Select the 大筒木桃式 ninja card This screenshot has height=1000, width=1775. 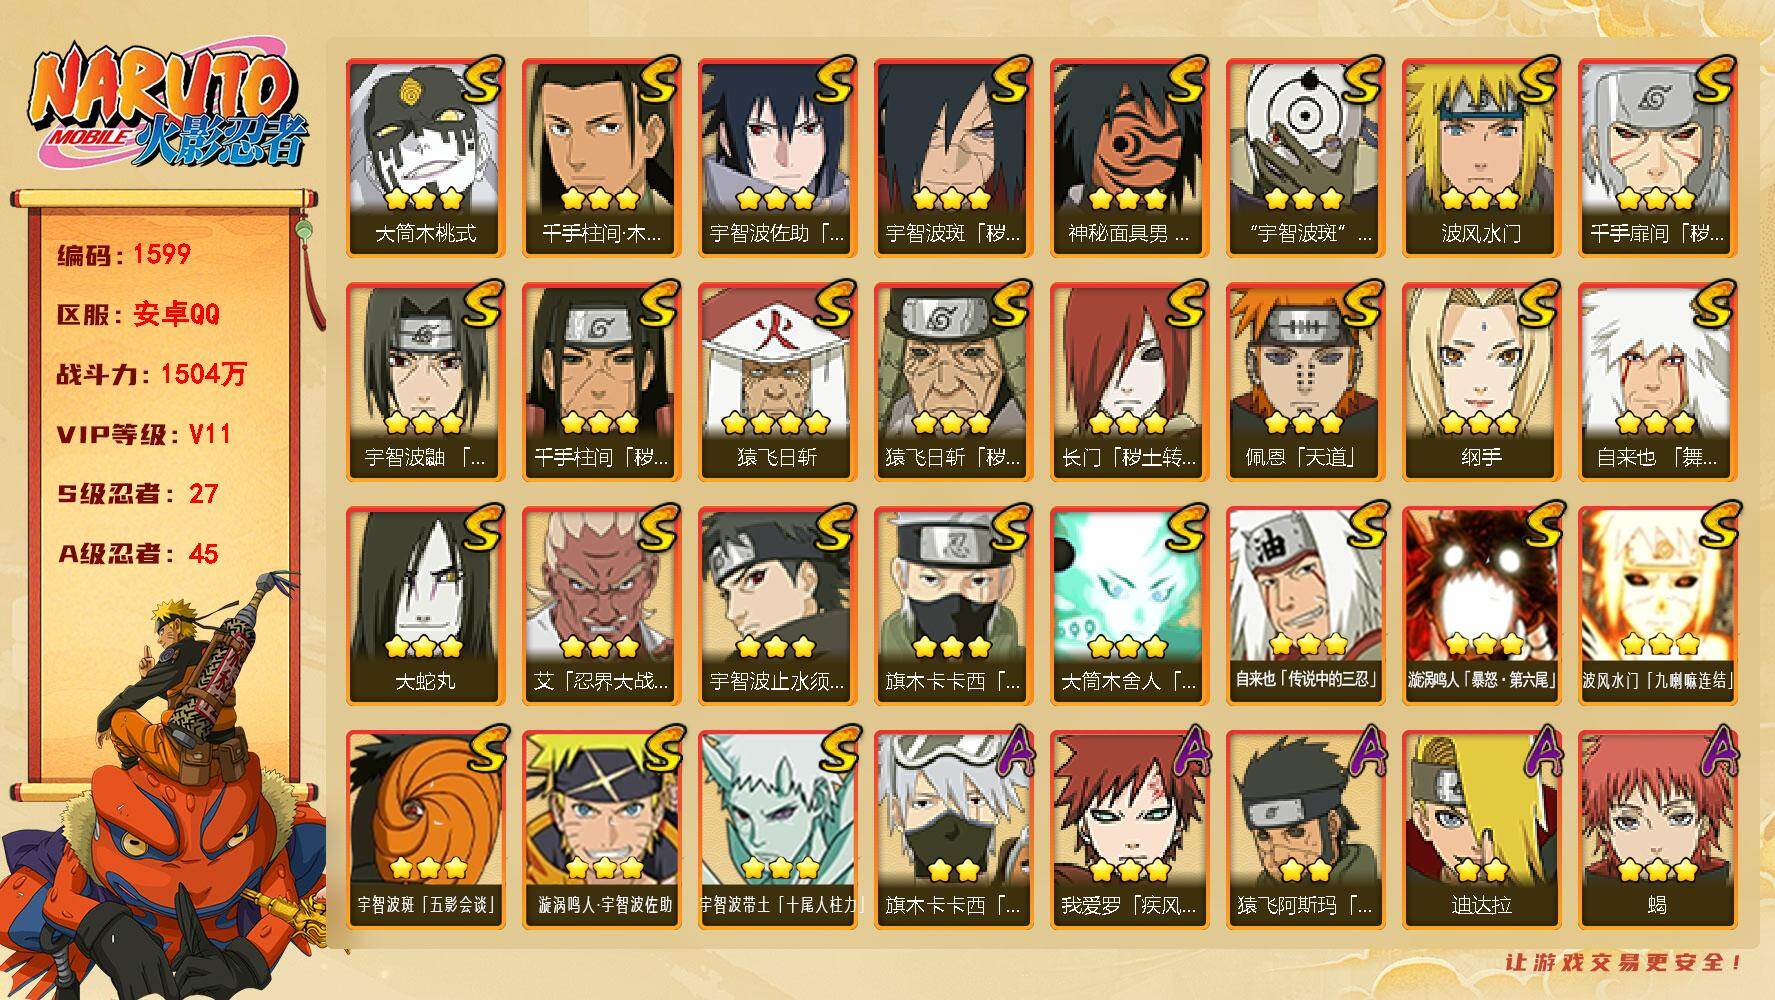point(425,157)
